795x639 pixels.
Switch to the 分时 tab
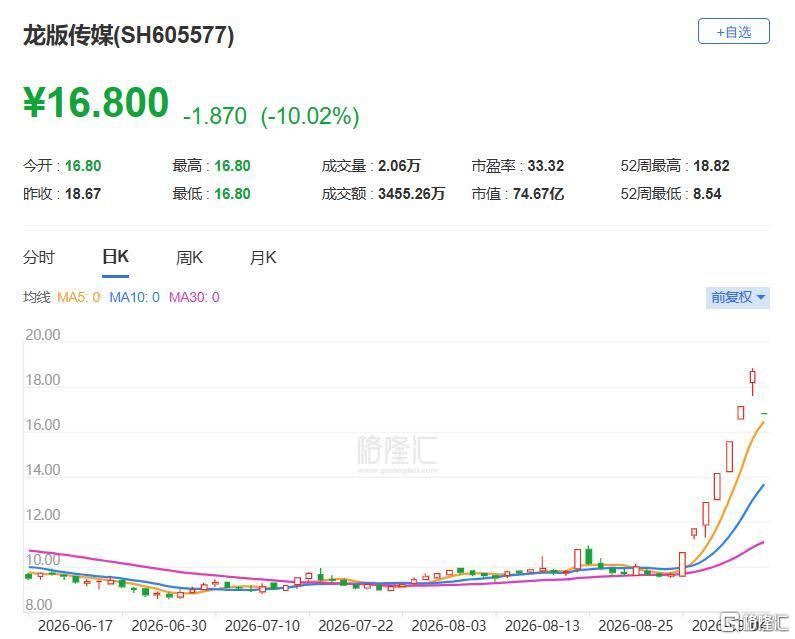[x=39, y=257]
